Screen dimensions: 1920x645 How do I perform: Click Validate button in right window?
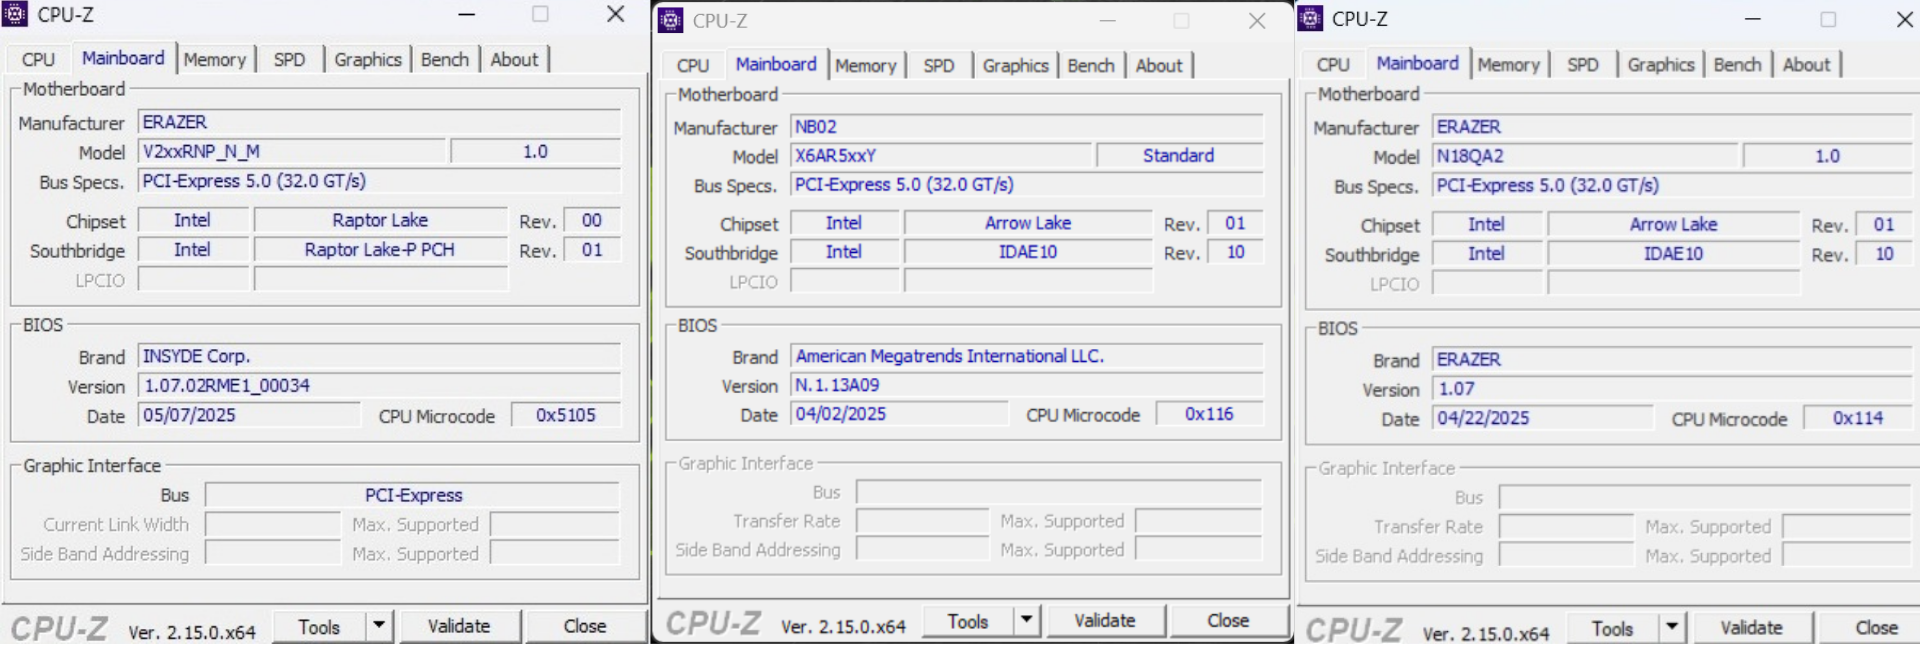pyautogui.click(x=1751, y=628)
